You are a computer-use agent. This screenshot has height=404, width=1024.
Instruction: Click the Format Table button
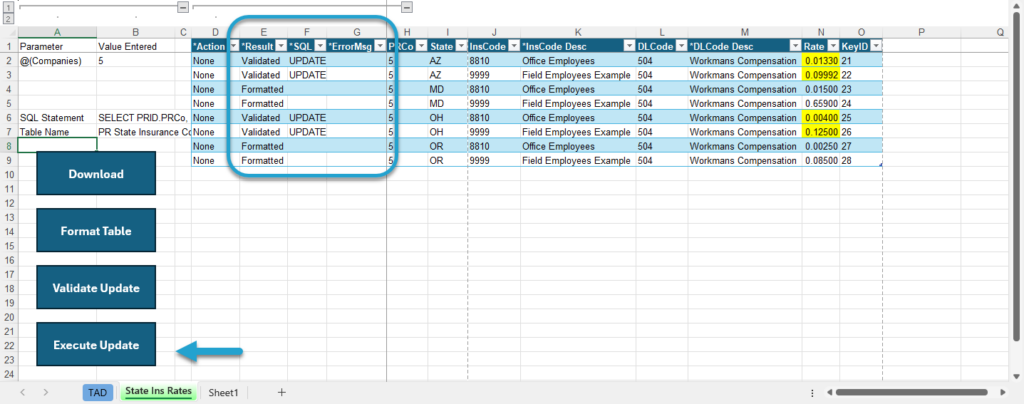pos(96,230)
